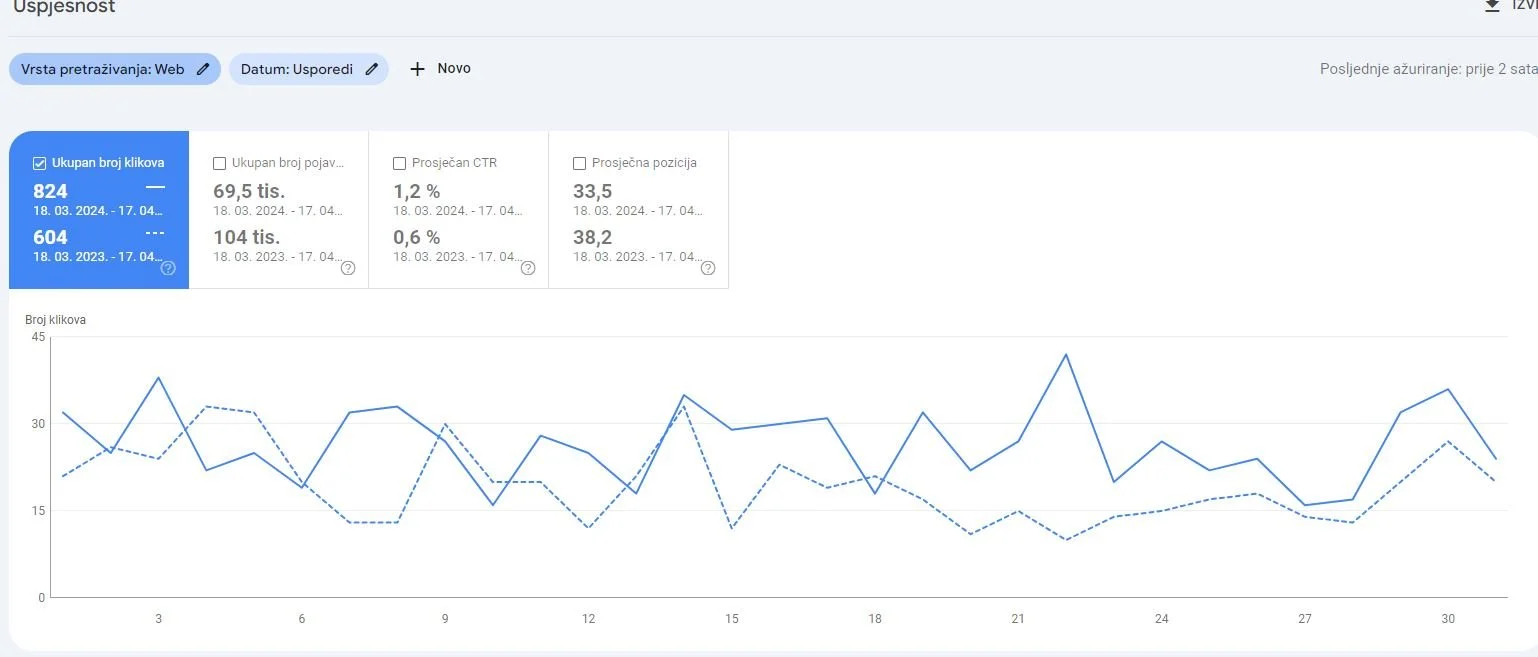Image resolution: width=1538 pixels, height=657 pixels.
Task: Edit the date compare filter pencil
Action: [371, 69]
